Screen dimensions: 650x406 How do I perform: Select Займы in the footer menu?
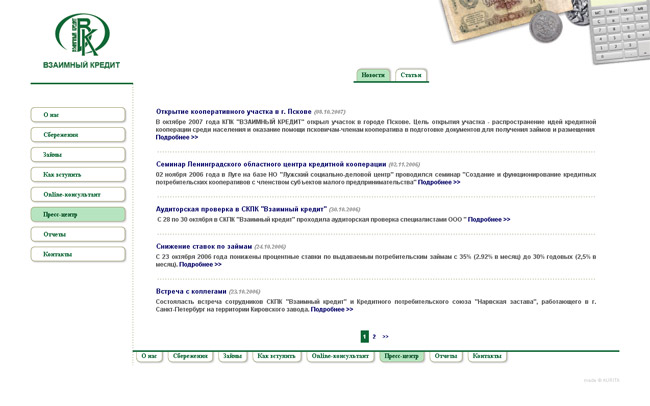pos(233,356)
